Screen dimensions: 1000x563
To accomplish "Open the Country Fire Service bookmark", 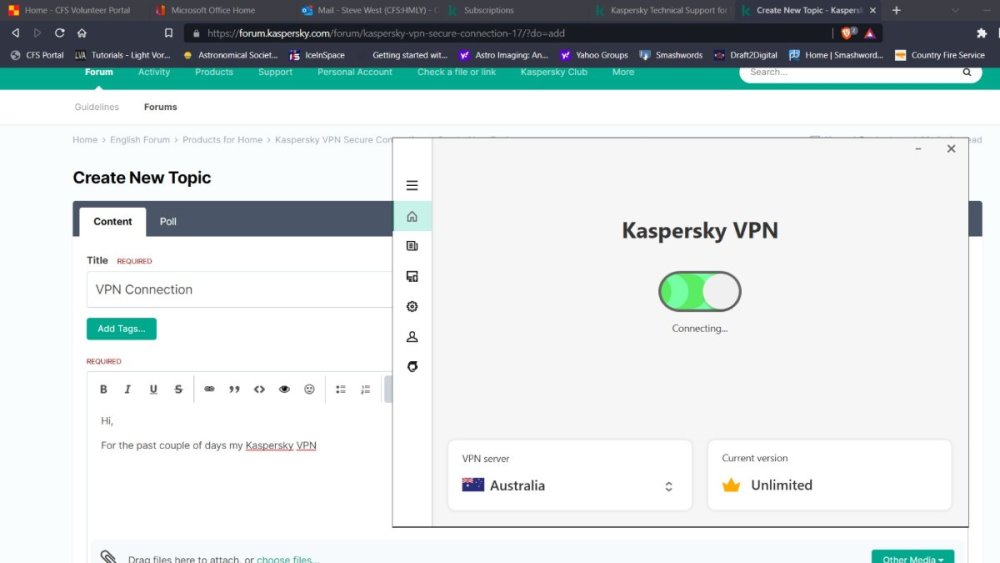I will 940,55.
